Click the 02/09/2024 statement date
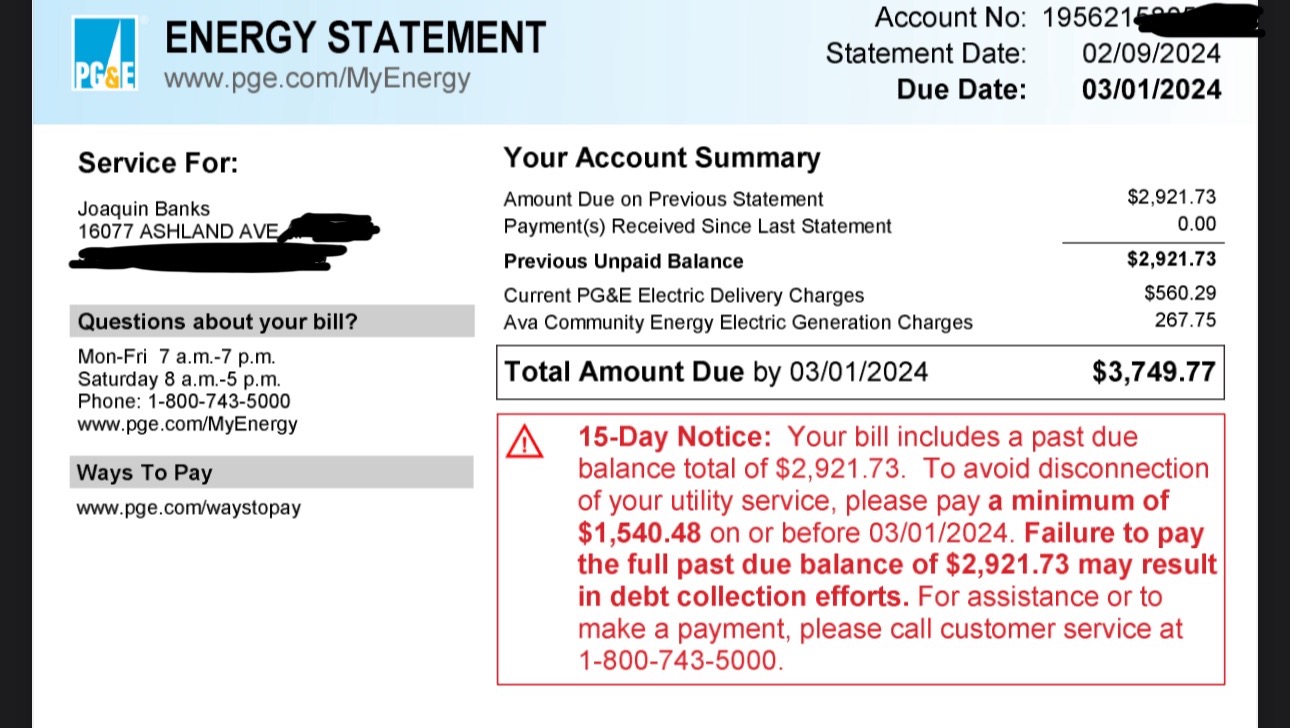1290x728 pixels. tap(1151, 54)
